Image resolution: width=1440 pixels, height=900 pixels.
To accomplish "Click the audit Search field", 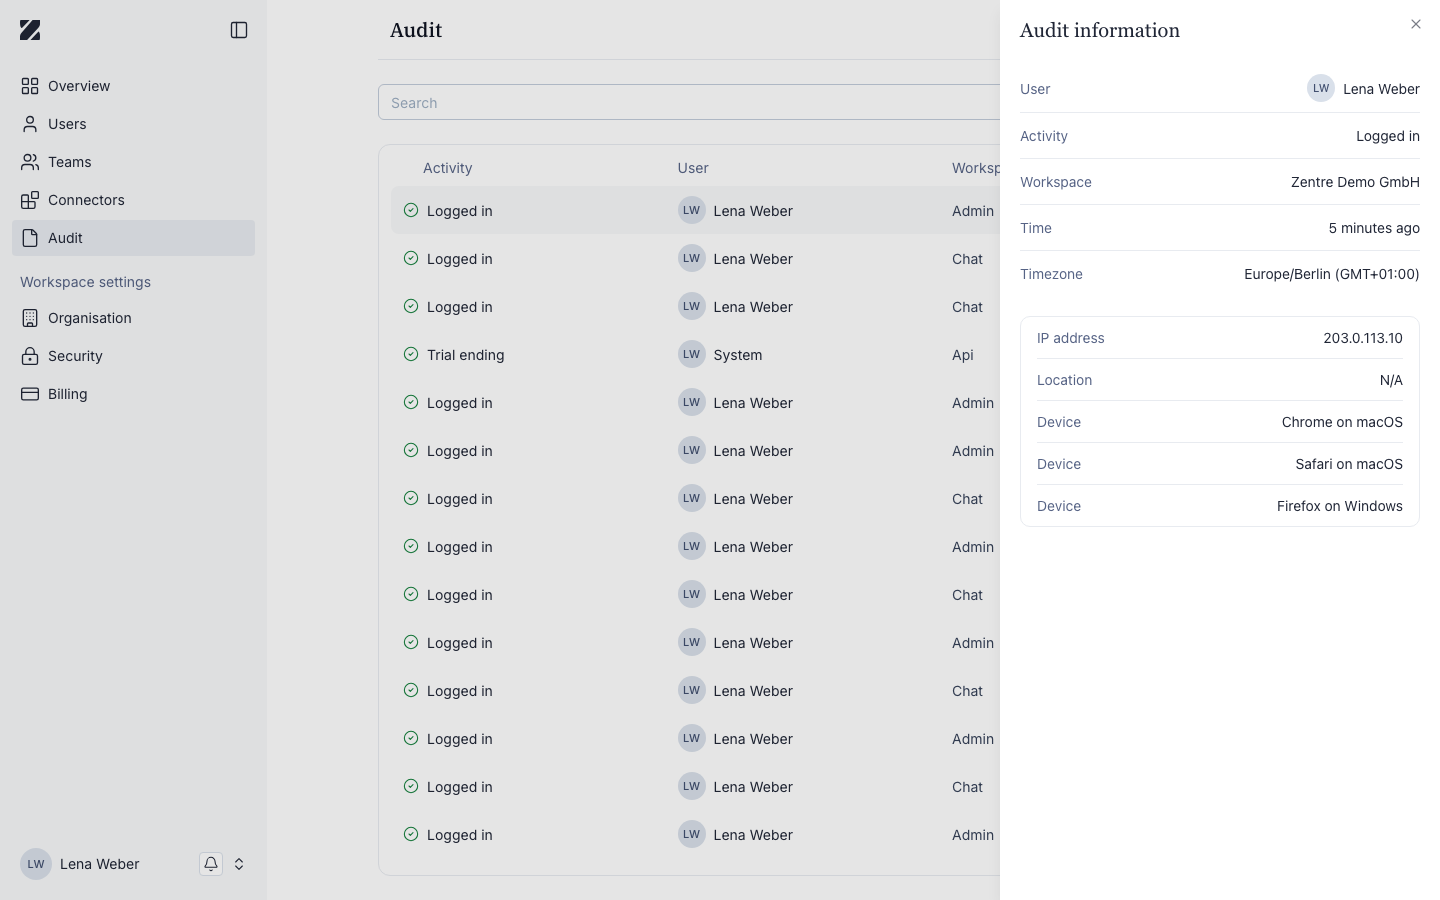I will [689, 102].
